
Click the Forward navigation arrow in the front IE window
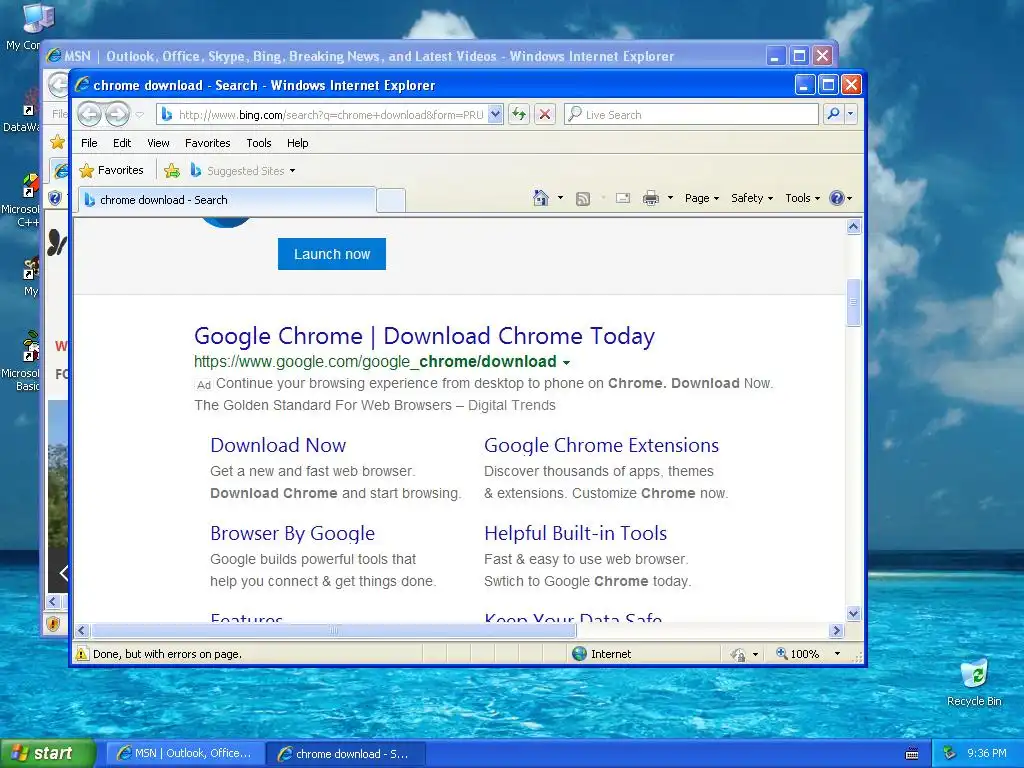tap(118, 114)
